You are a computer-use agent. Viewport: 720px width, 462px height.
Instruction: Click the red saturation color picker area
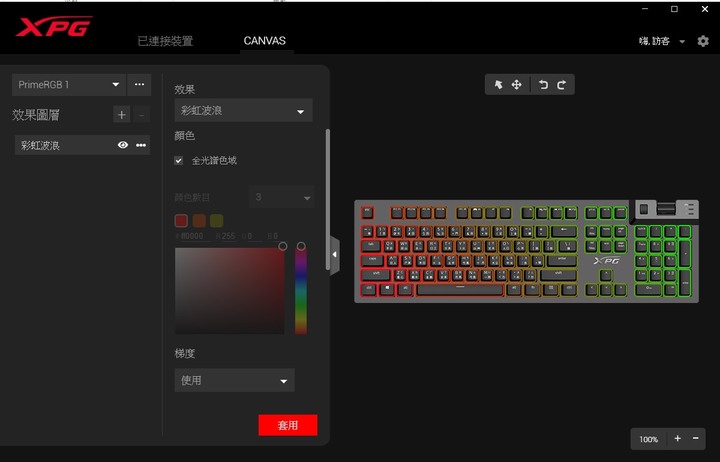click(230, 291)
